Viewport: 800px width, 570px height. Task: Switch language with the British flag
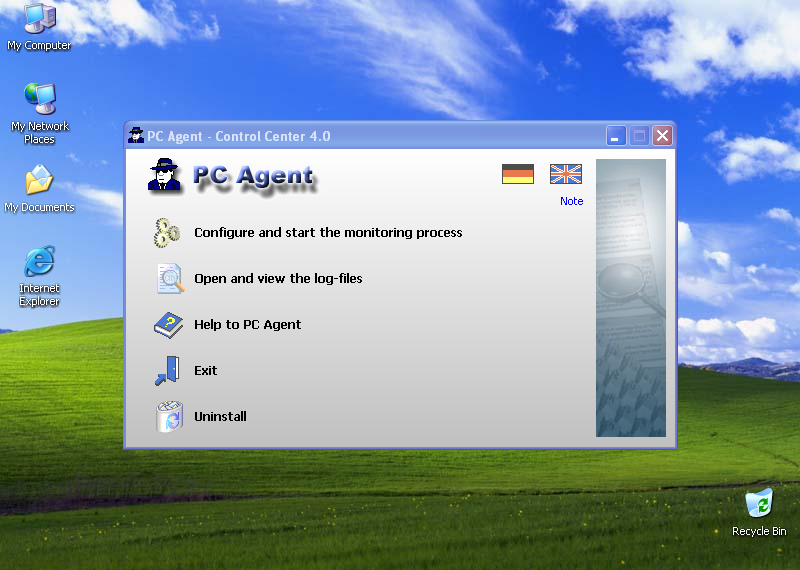566,174
